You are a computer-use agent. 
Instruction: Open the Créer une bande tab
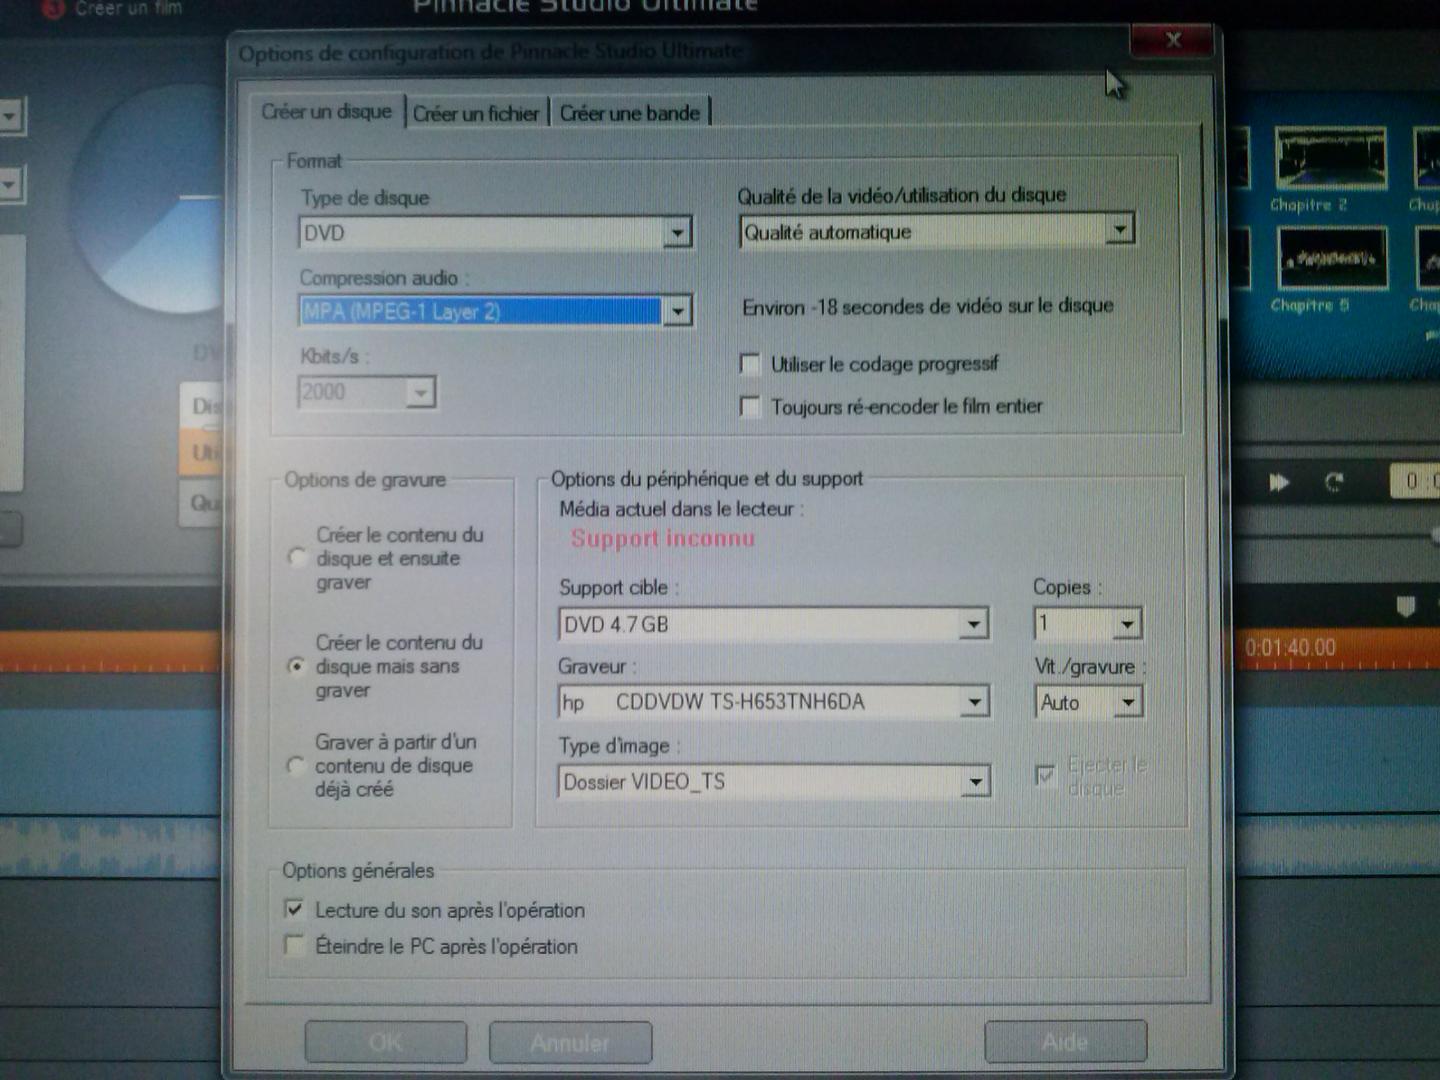[630, 113]
